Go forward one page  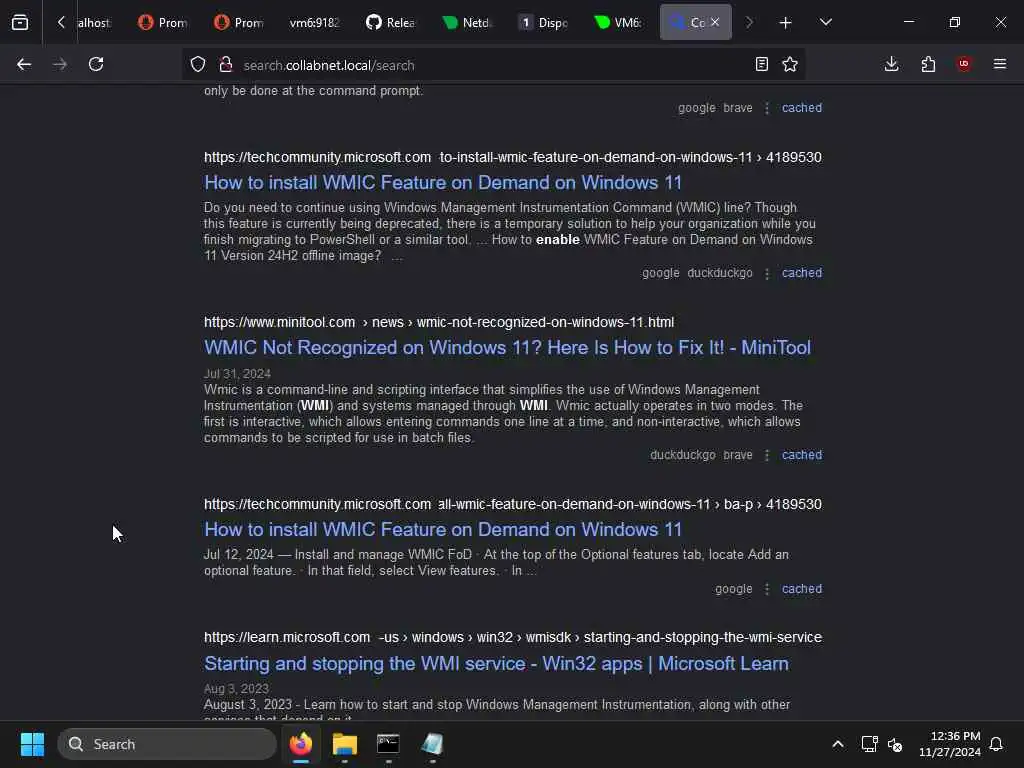60,65
